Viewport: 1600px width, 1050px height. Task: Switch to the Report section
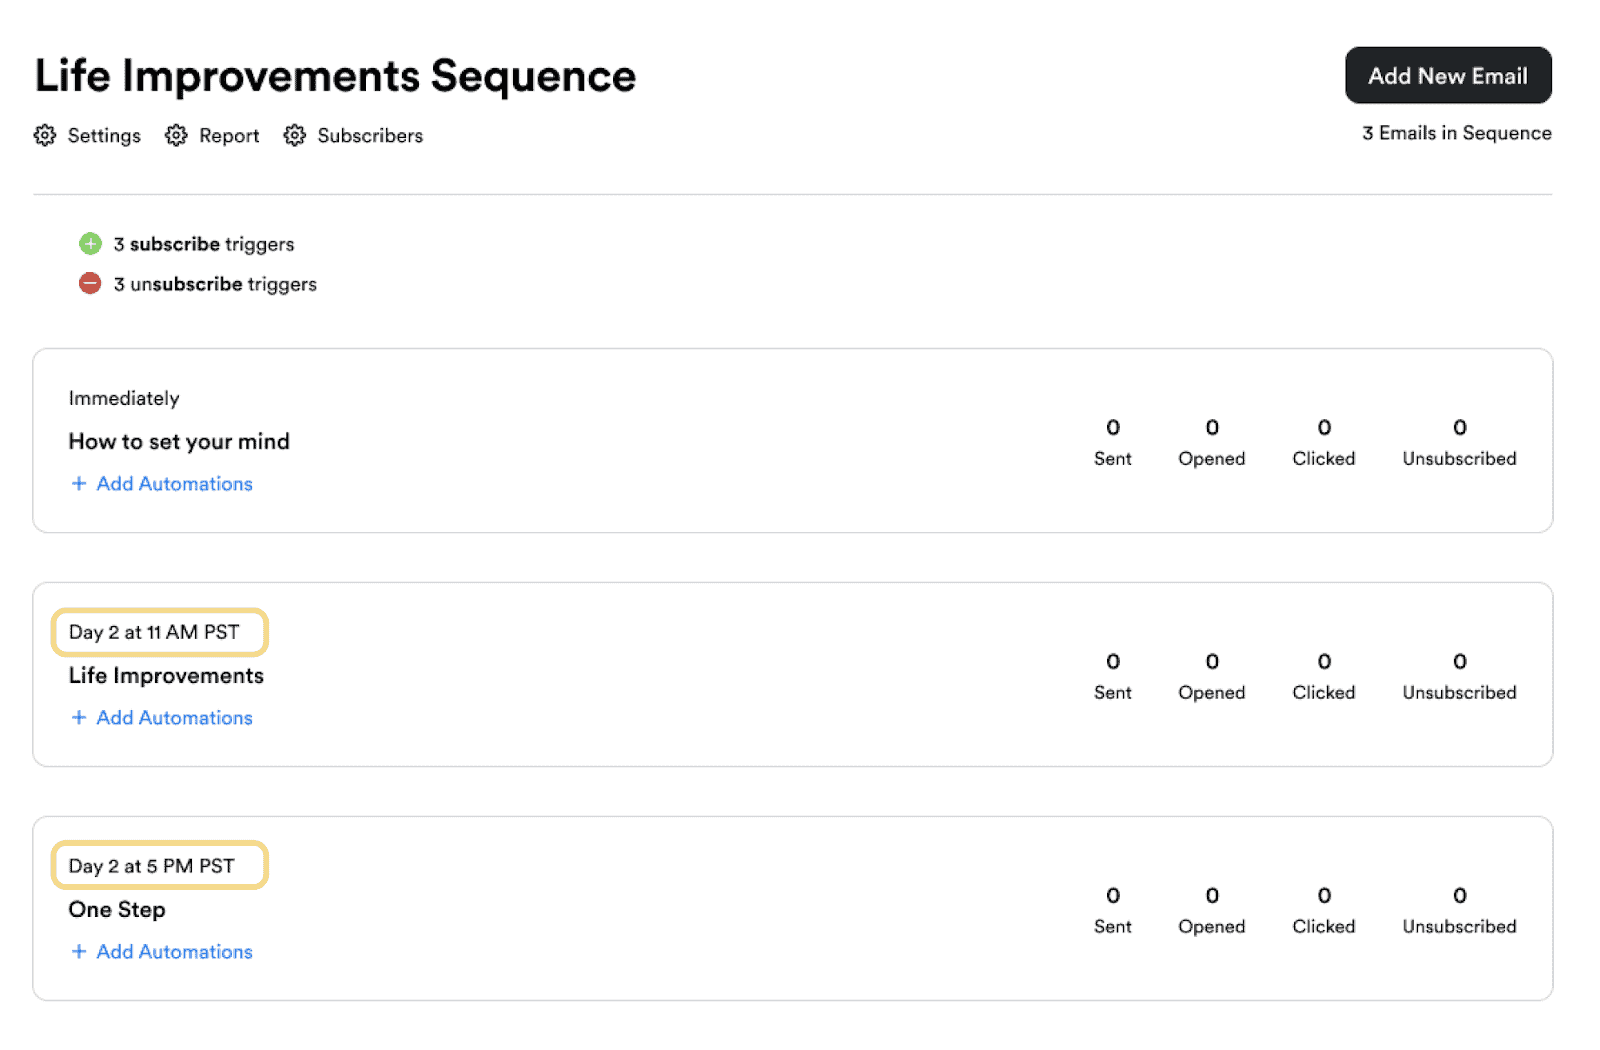point(229,136)
